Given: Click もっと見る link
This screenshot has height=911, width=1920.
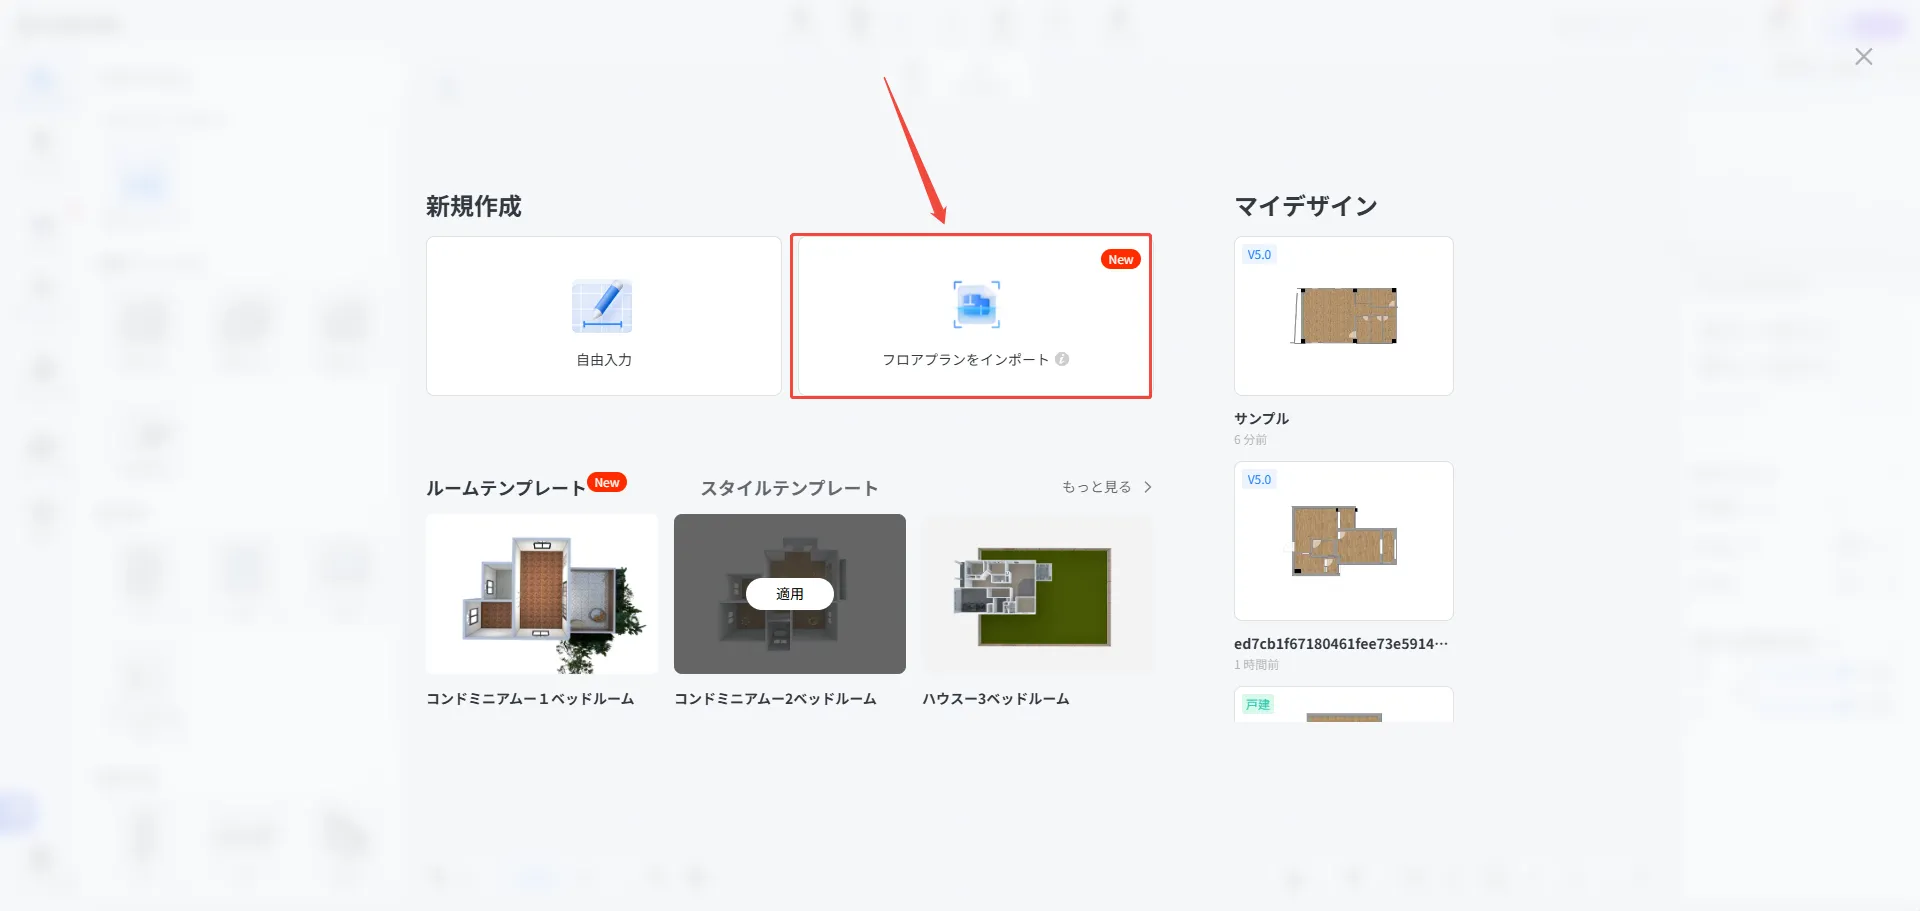Looking at the screenshot, I should [1097, 487].
